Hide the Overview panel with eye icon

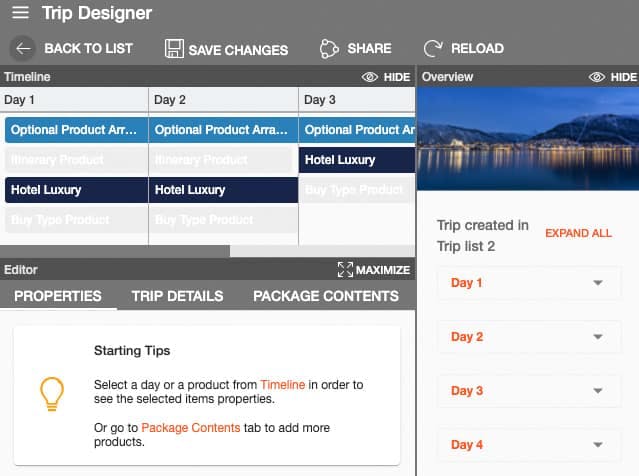pyautogui.click(x=598, y=77)
